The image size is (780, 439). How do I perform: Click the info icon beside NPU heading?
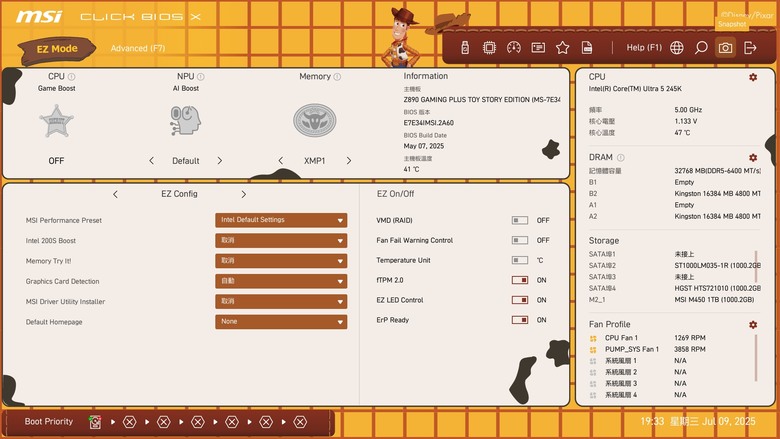[x=200, y=77]
